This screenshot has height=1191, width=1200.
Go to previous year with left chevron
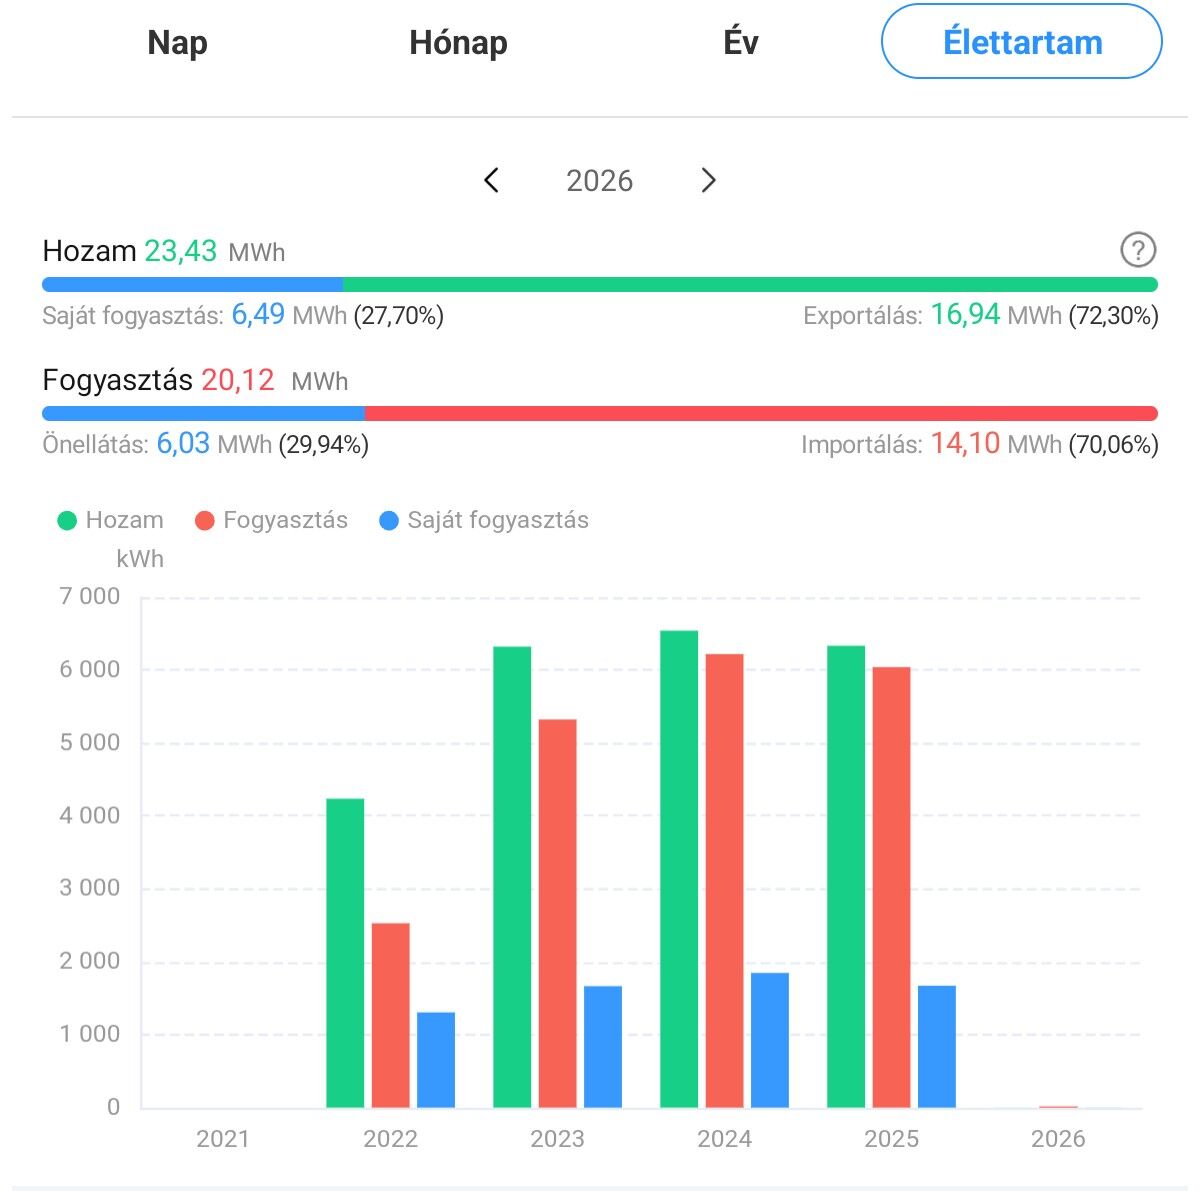491,180
